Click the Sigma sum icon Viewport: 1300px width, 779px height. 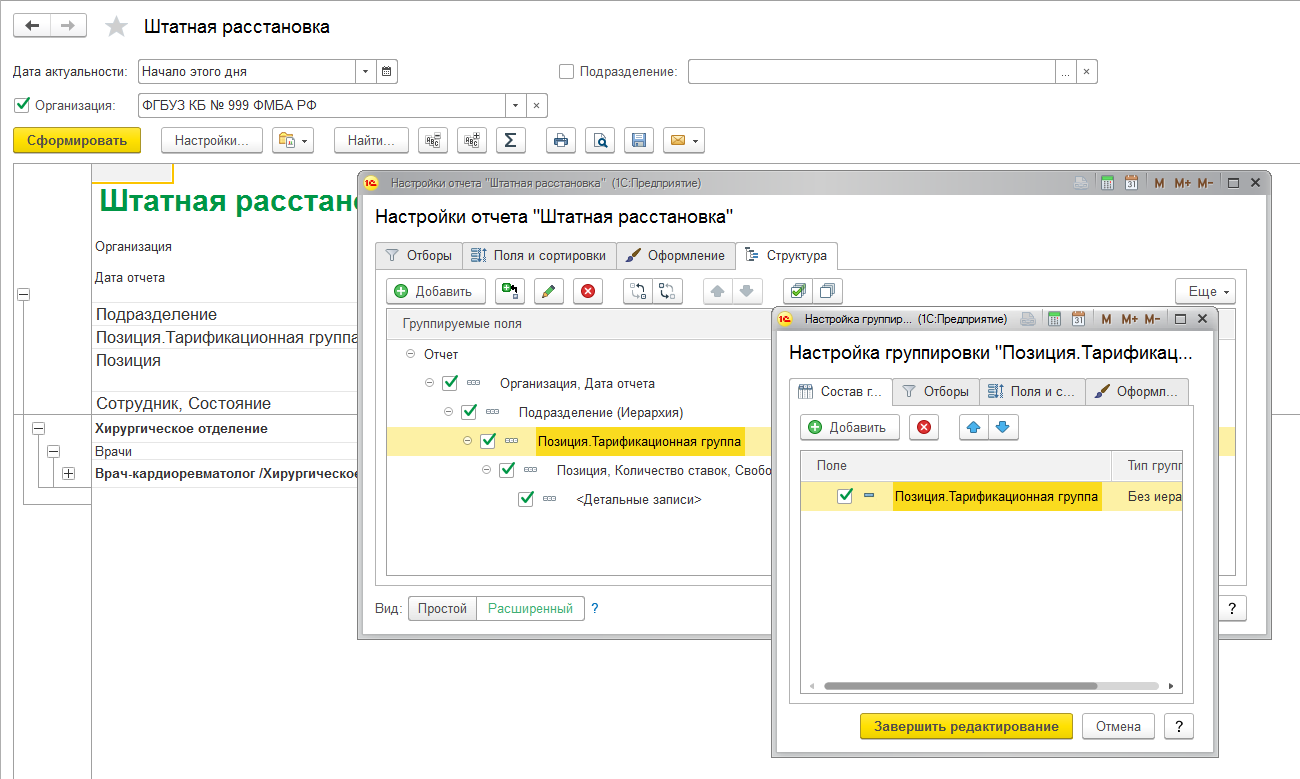[x=511, y=140]
